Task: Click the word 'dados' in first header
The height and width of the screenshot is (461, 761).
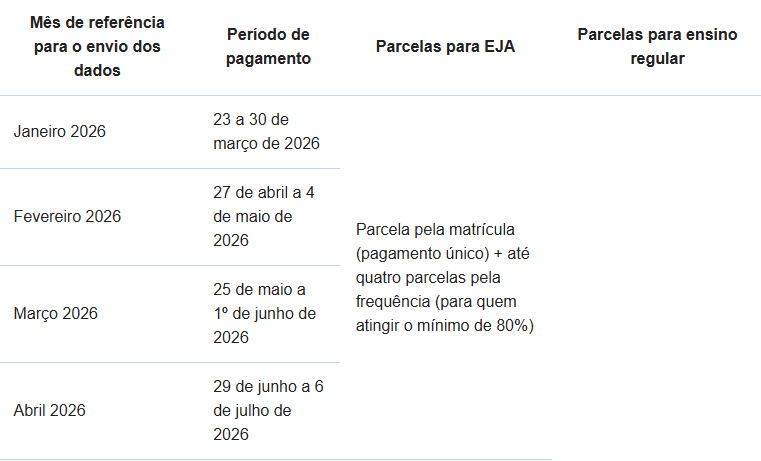Action: [x=97, y=70]
